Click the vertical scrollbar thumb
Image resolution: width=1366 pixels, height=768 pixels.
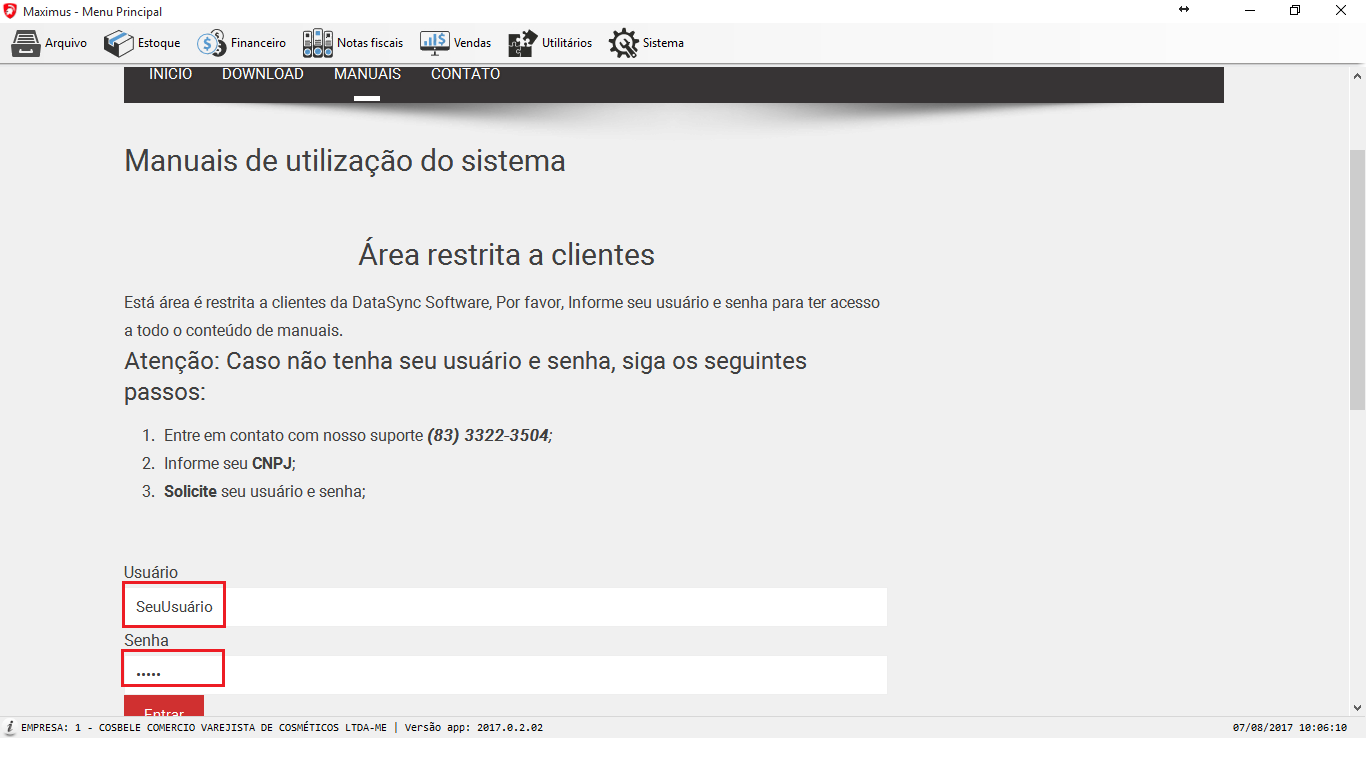[1357, 280]
